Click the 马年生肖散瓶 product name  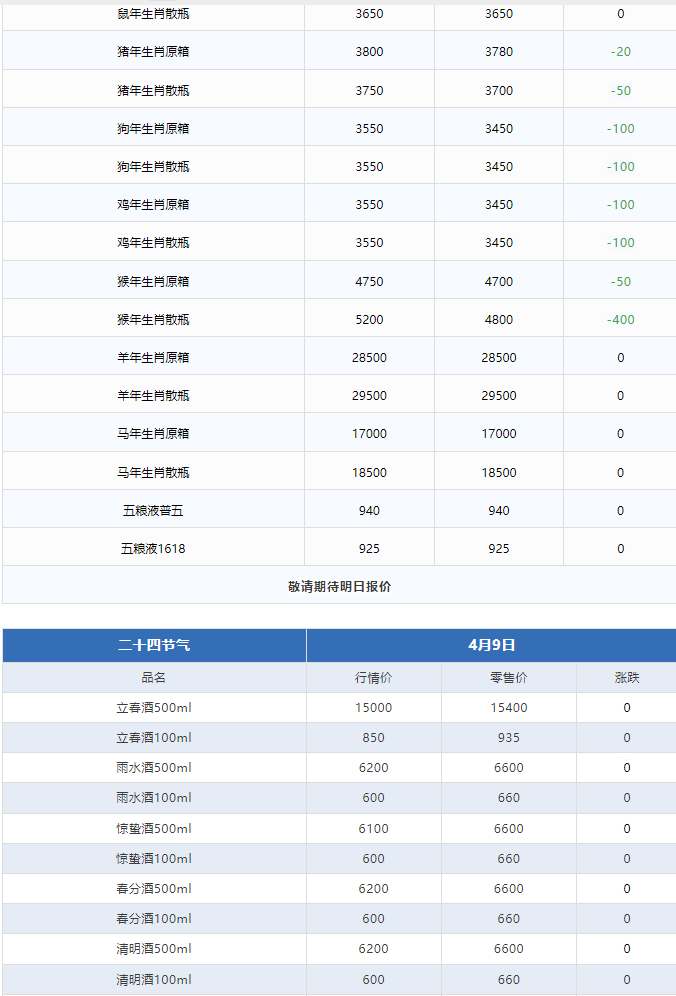(153, 473)
